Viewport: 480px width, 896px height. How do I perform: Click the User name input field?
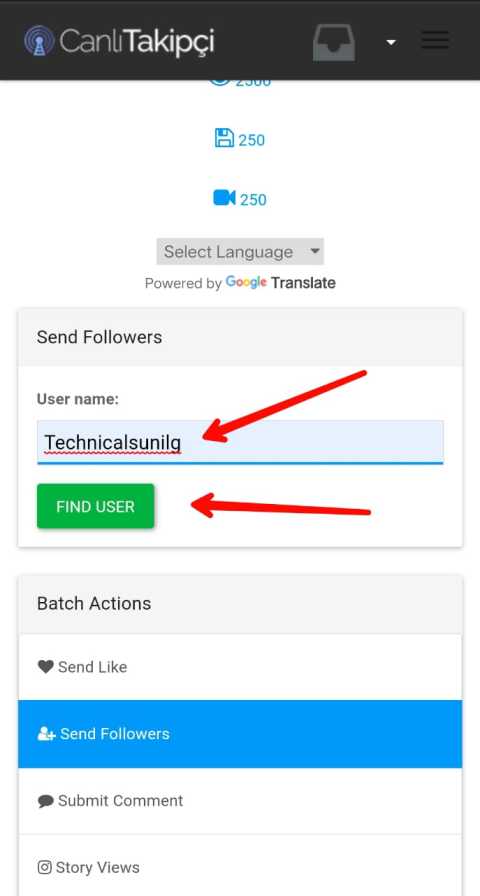[240, 442]
